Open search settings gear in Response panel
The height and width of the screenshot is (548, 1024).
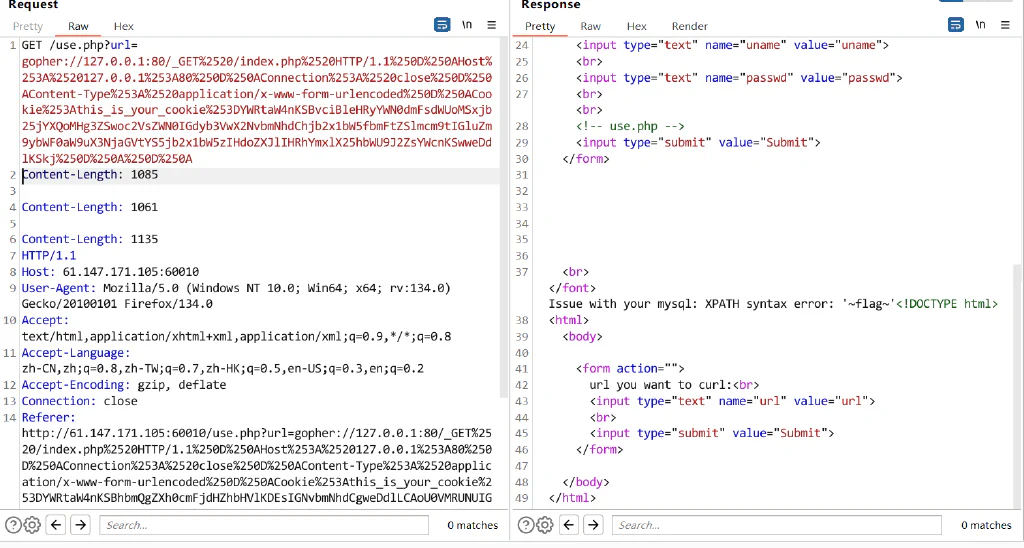545,524
